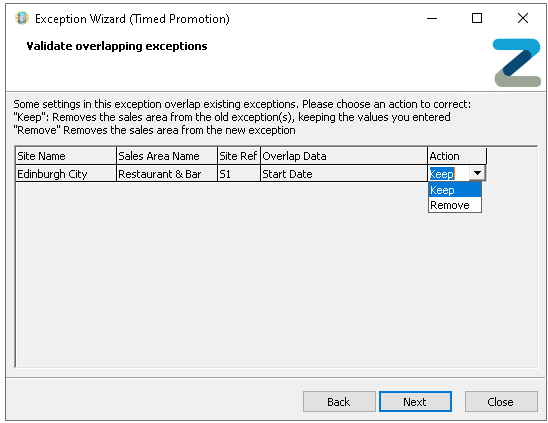Maximize the Exception Wizard window
The height and width of the screenshot is (423, 548).
[477, 18]
